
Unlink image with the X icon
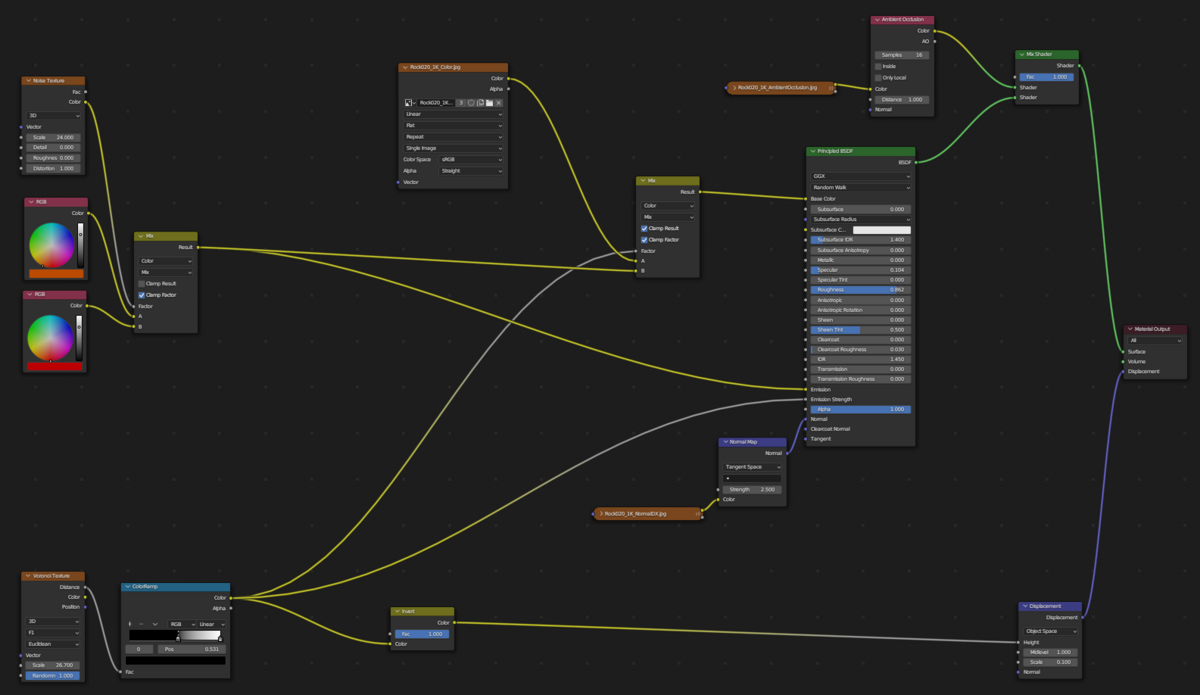tap(498, 103)
